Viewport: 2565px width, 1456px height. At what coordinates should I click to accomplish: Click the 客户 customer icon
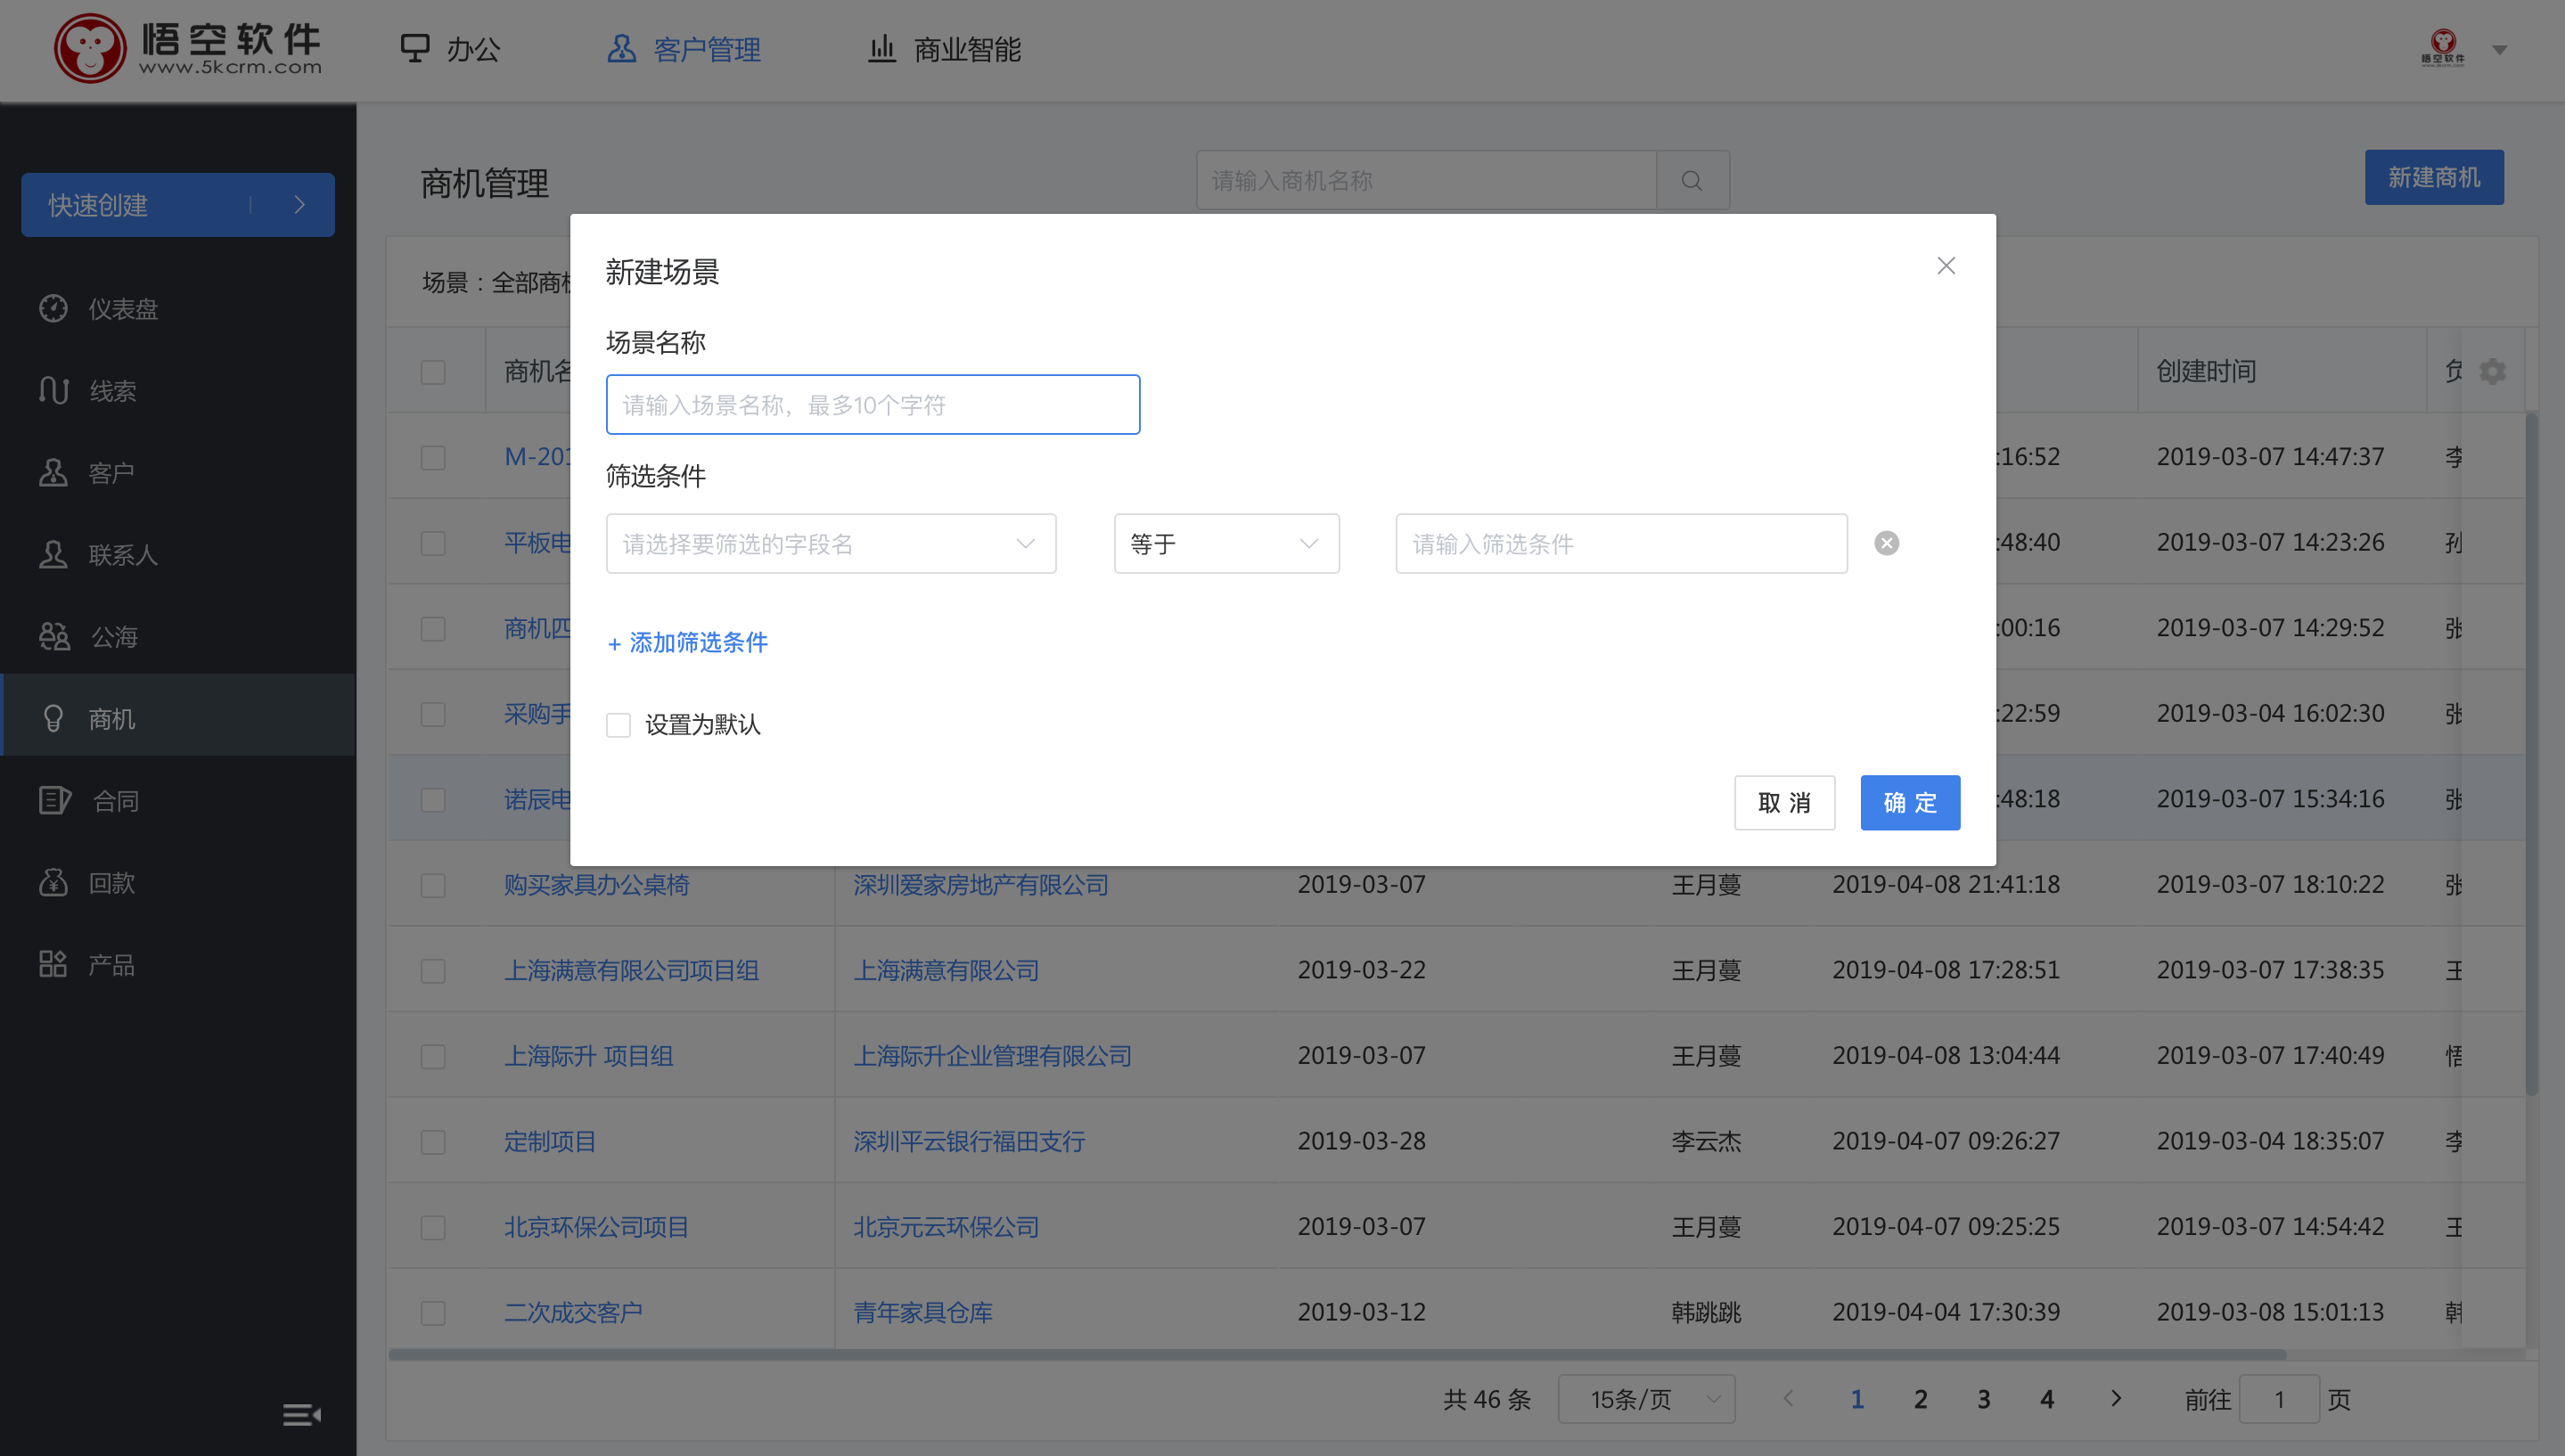point(53,472)
